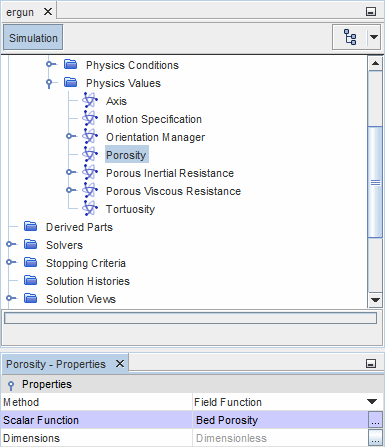385x447 pixels.
Task: Click the Solution Histories folder icon
Action: (x=31, y=281)
